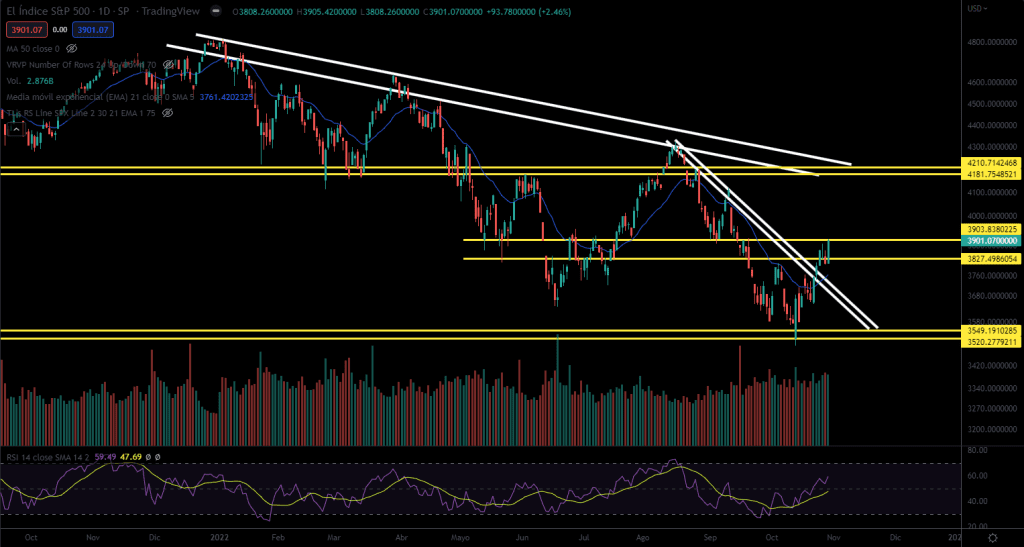Open the USD currency dropdown

click(x=978, y=8)
